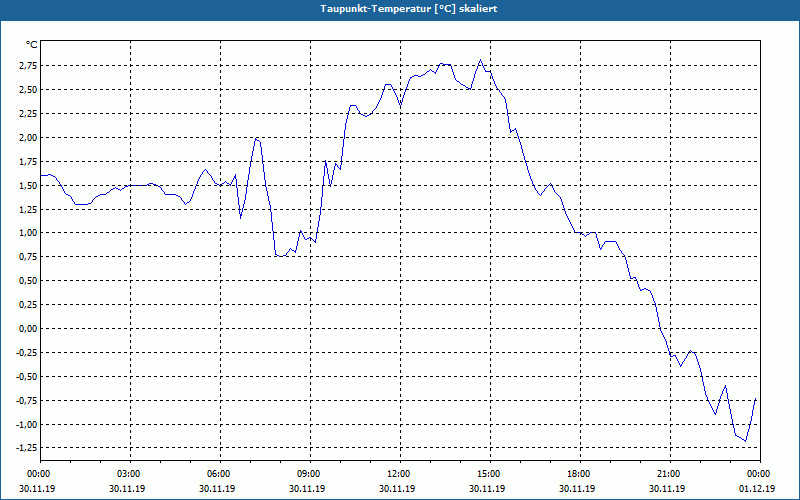Viewport: 800px width, 500px height.
Task: Click the chart title 'Taupunkt-Temperatur [°C] skaliert'
Action: coord(409,9)
